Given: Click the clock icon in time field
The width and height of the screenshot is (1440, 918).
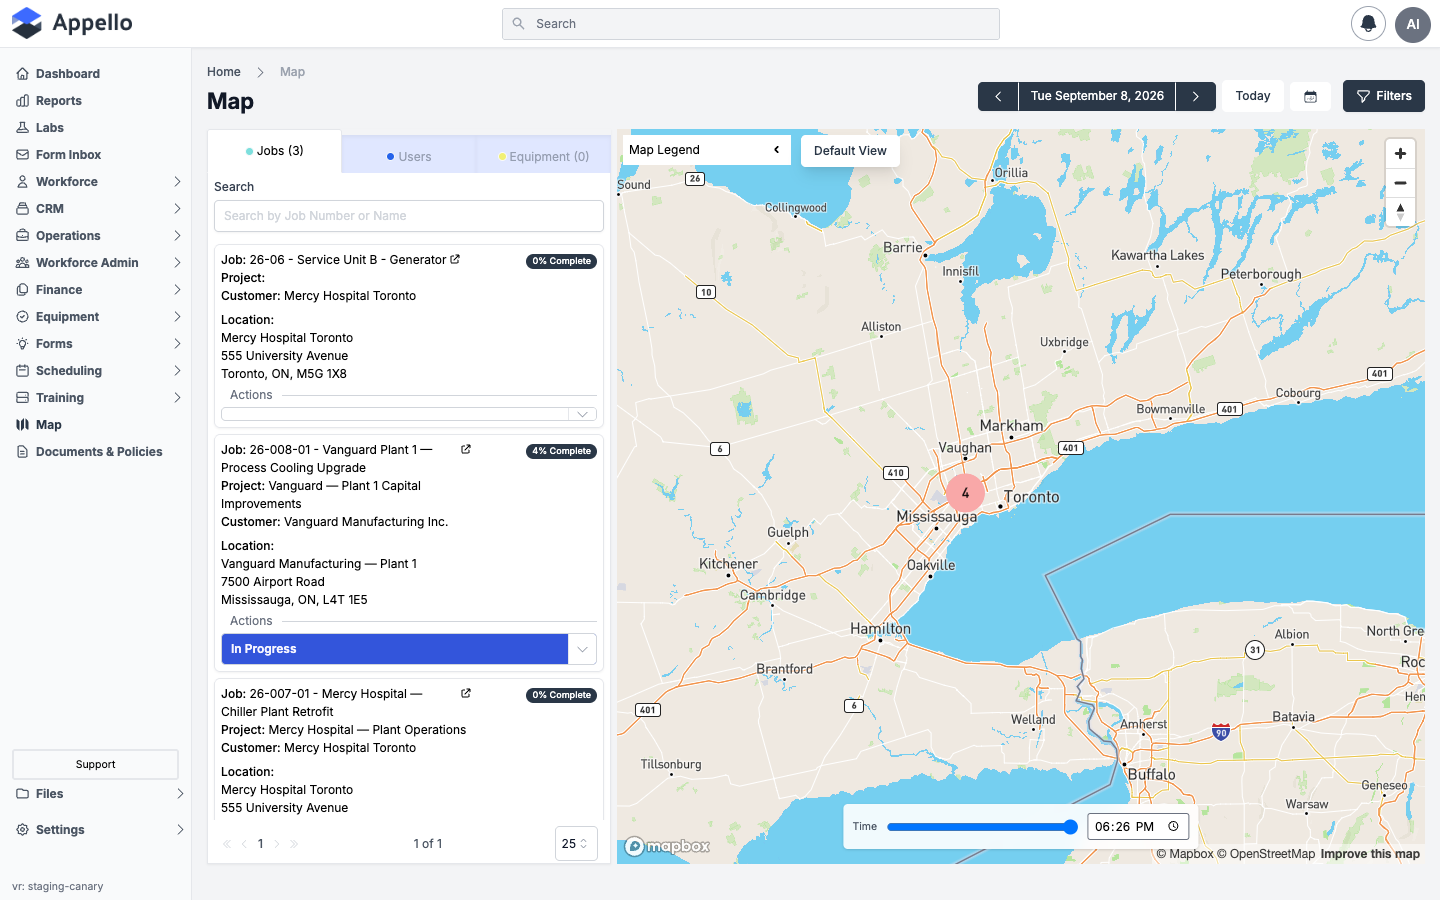Looking at the screenshot, I should (x=1173, y=827).
